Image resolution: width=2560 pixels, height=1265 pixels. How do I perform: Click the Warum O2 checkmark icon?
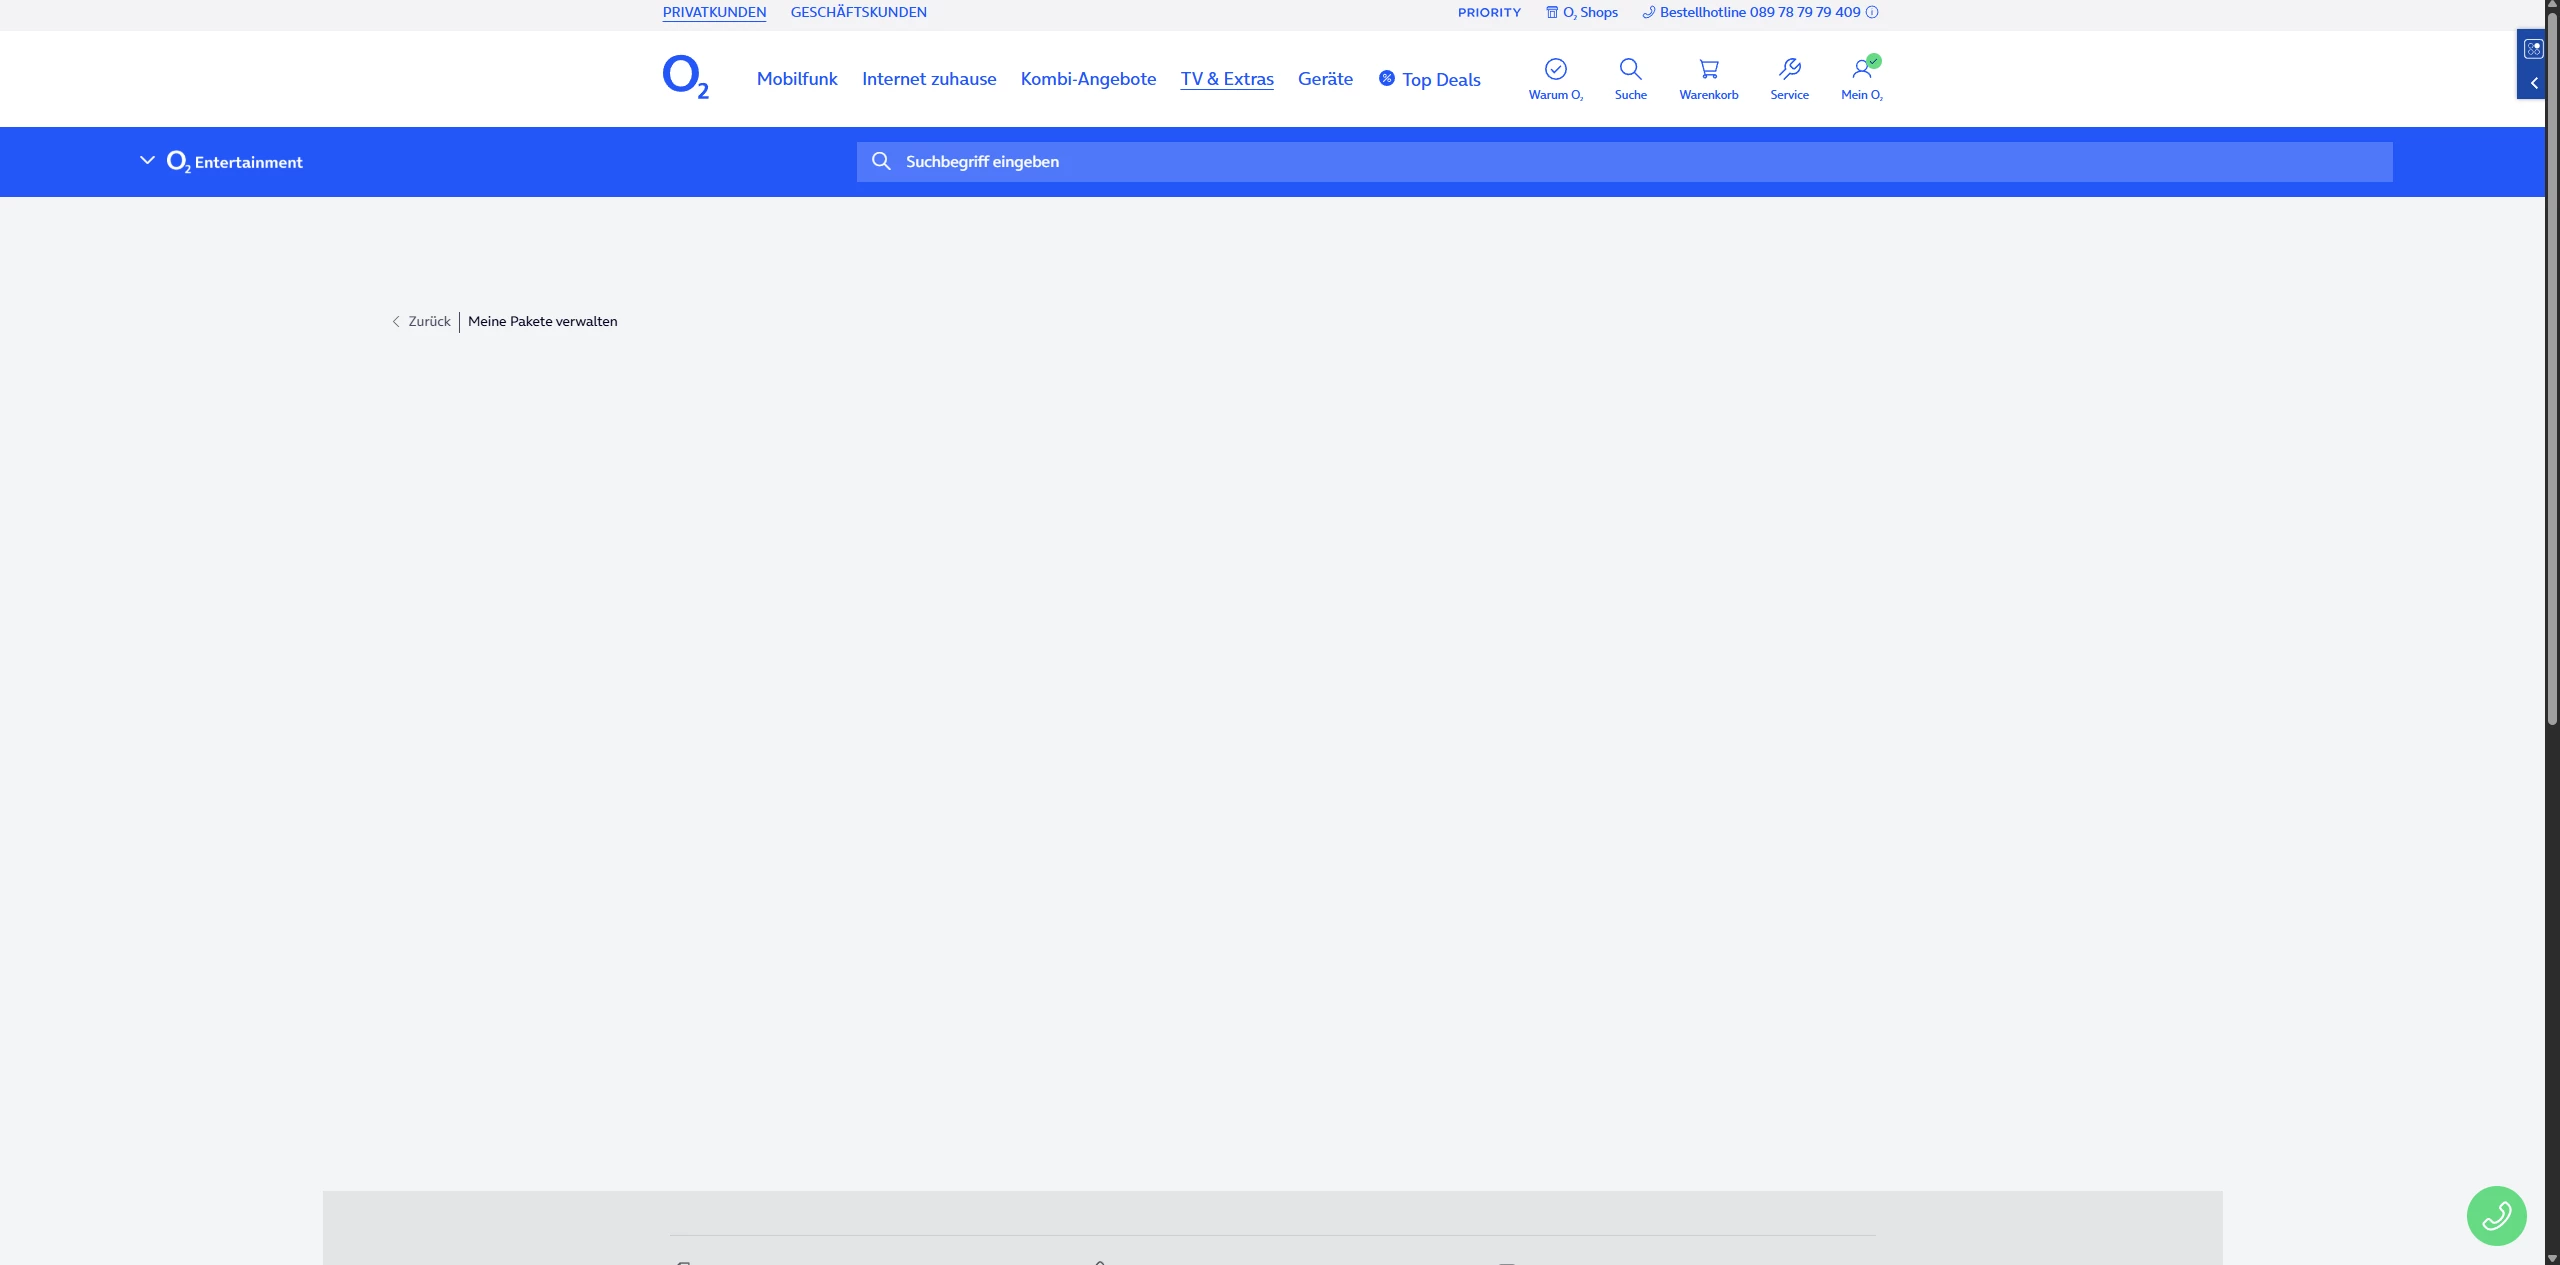pyautogui.click(x=1555, y=70)
